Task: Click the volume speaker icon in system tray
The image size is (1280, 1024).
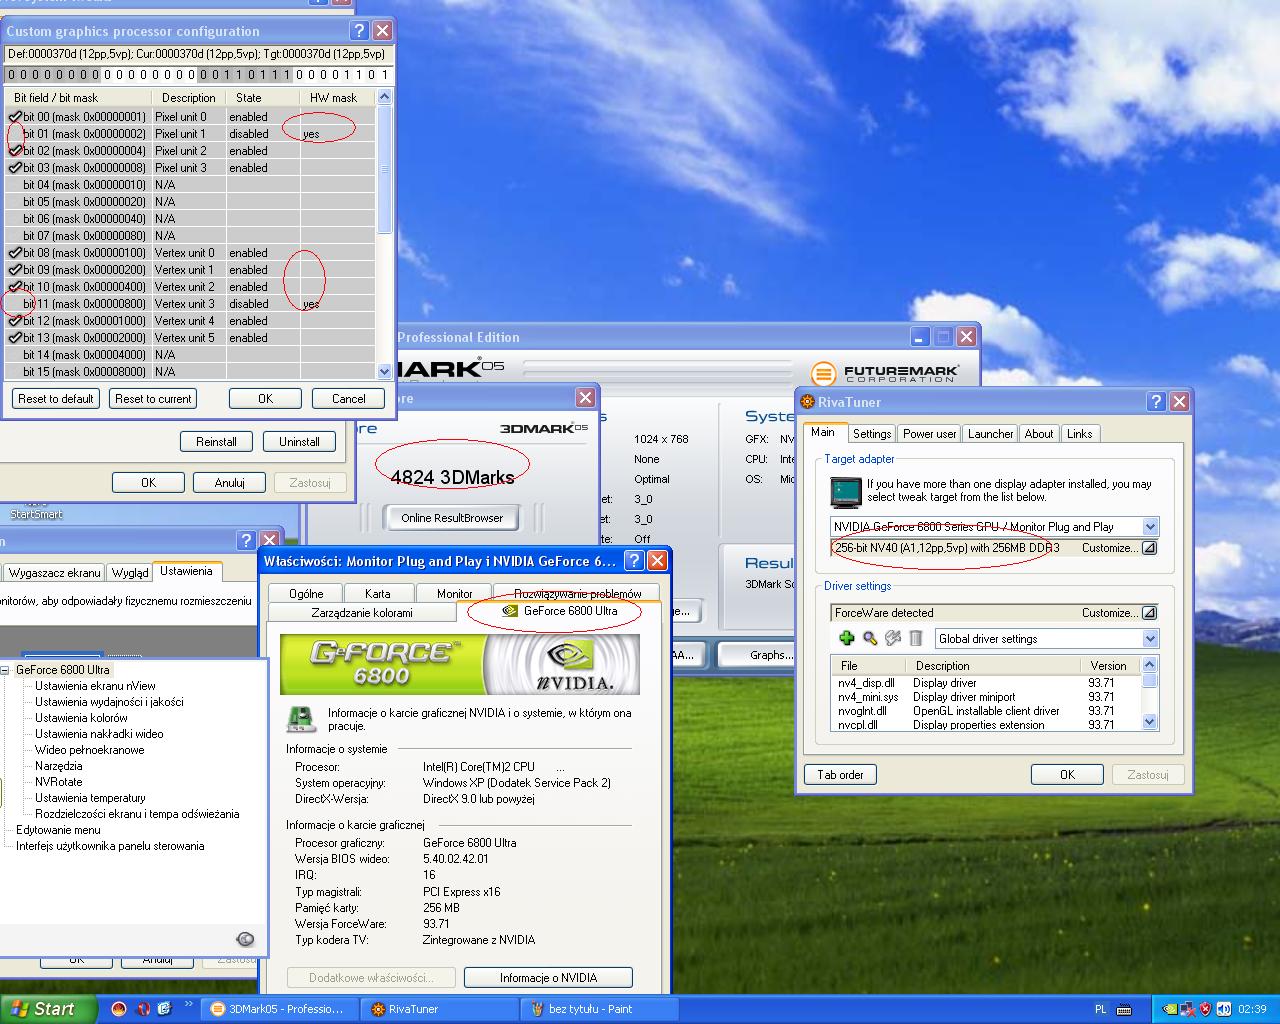Action: [x=1224, y=1010]
